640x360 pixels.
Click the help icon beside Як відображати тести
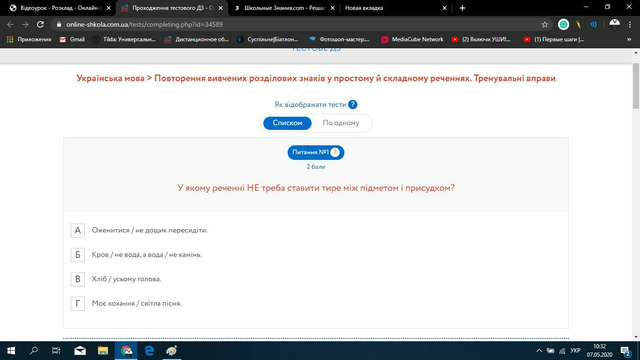tap(353, 104)
